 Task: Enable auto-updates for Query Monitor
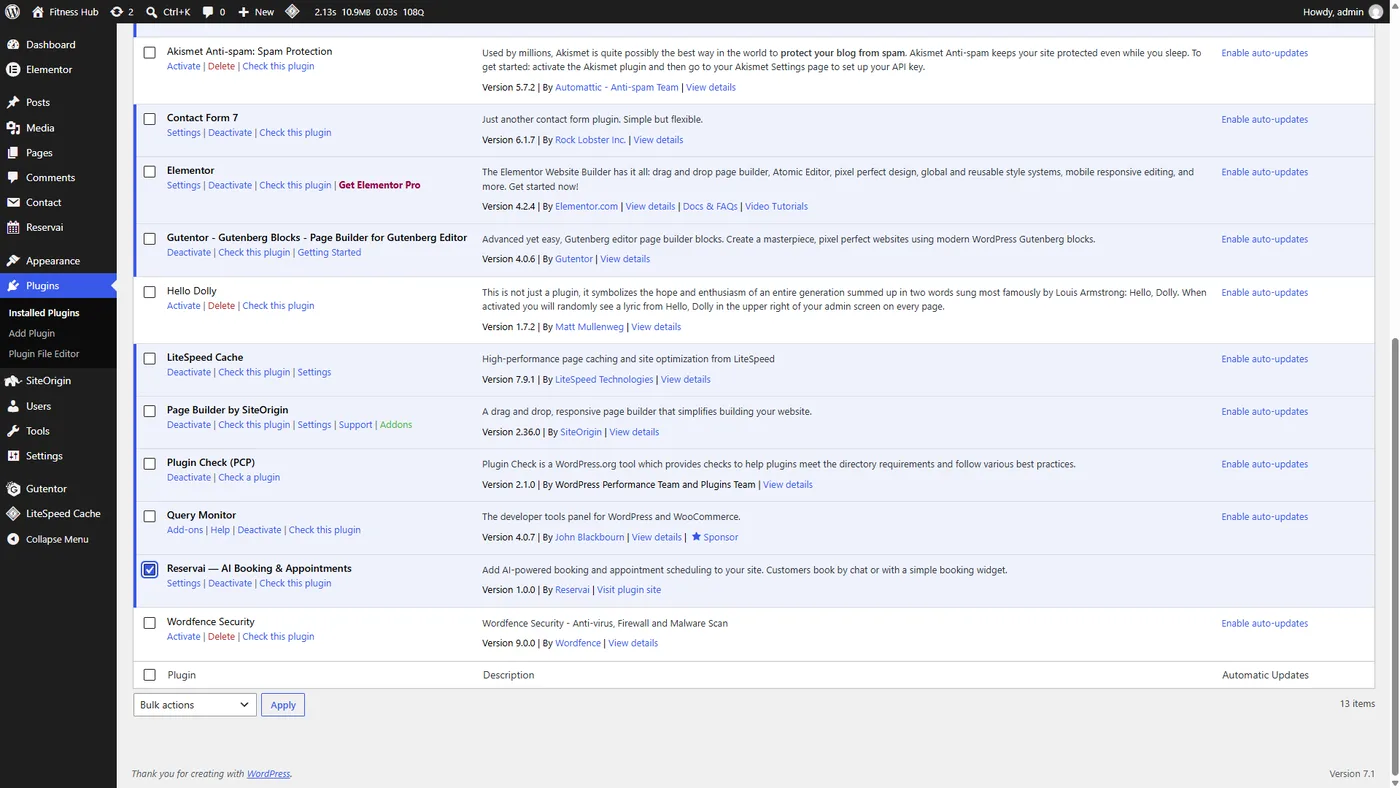point(1264,517)
